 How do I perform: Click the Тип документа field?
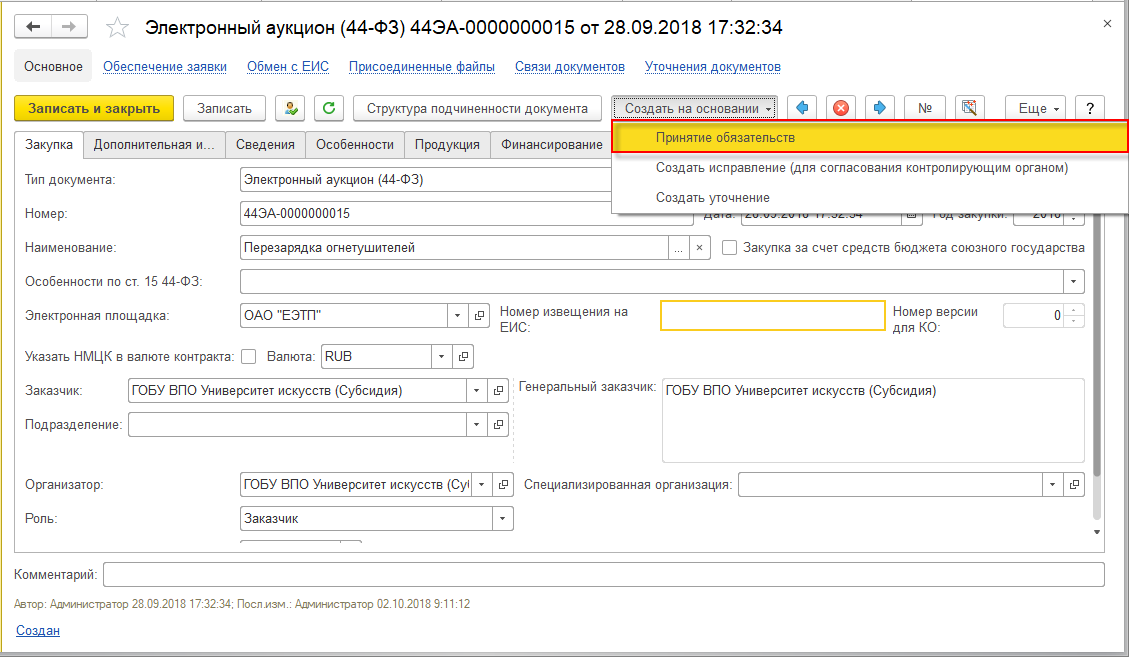(x=426, y=179)
